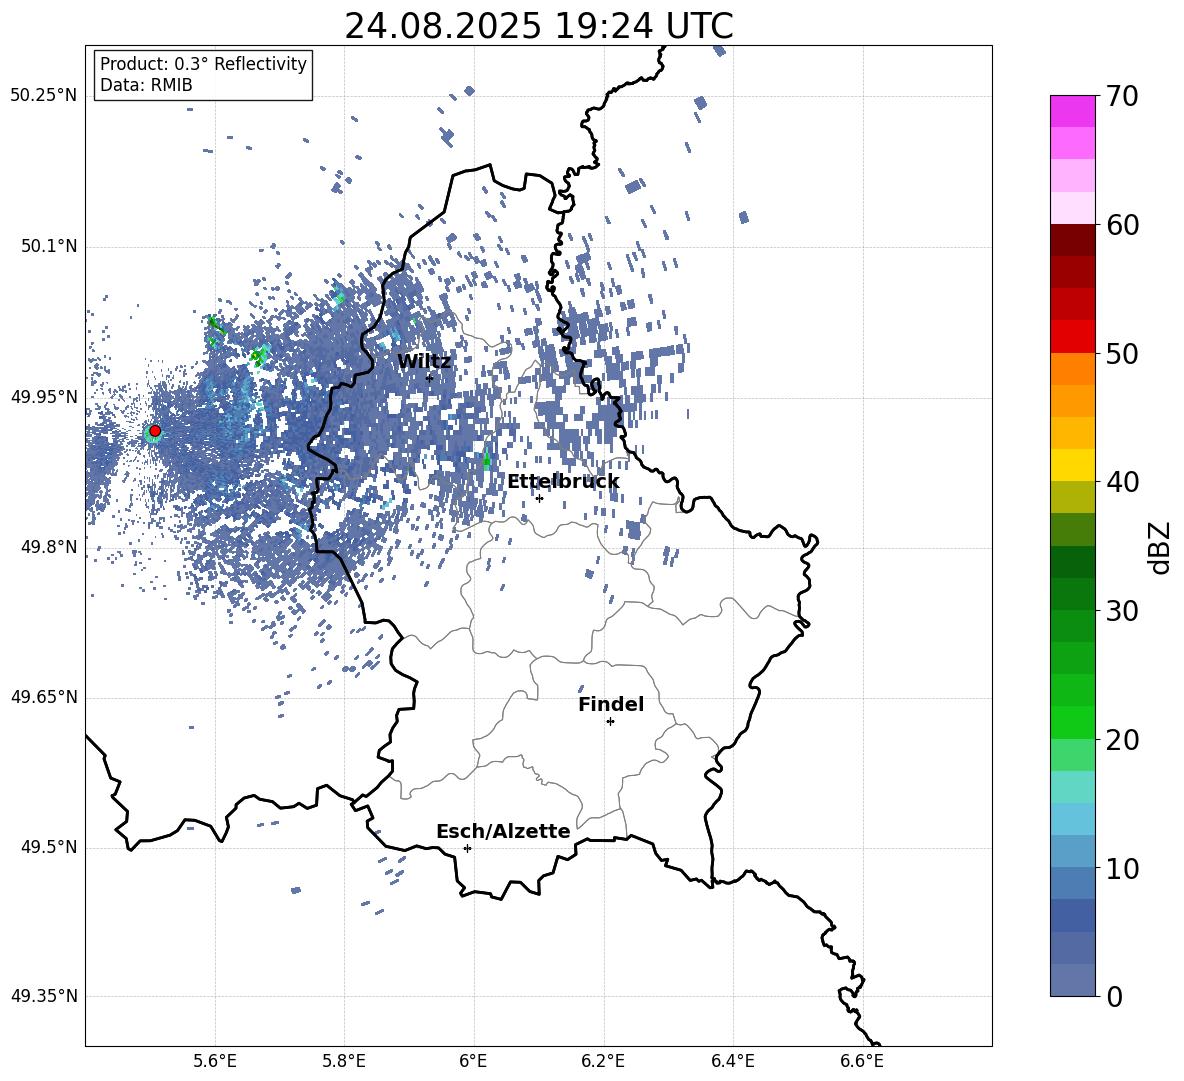The width and height of the screenshot is (1184, 1081).
Task: Click the 49.8°N latitude label
Action: tap(48, 547)
